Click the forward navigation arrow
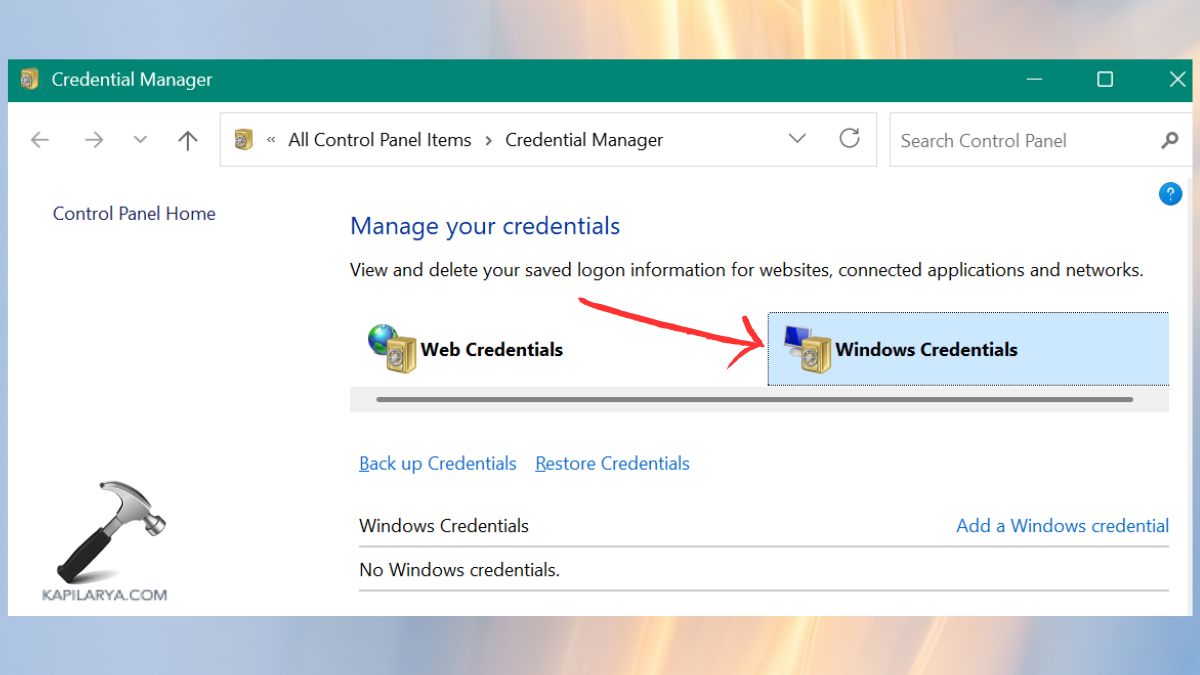 pos(93,140)
